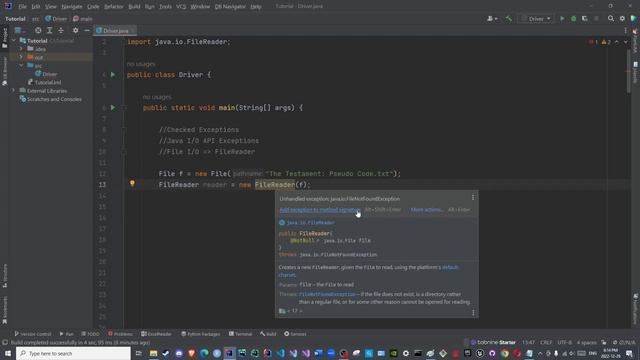Run with coverage icon in top toolbar

584,19
